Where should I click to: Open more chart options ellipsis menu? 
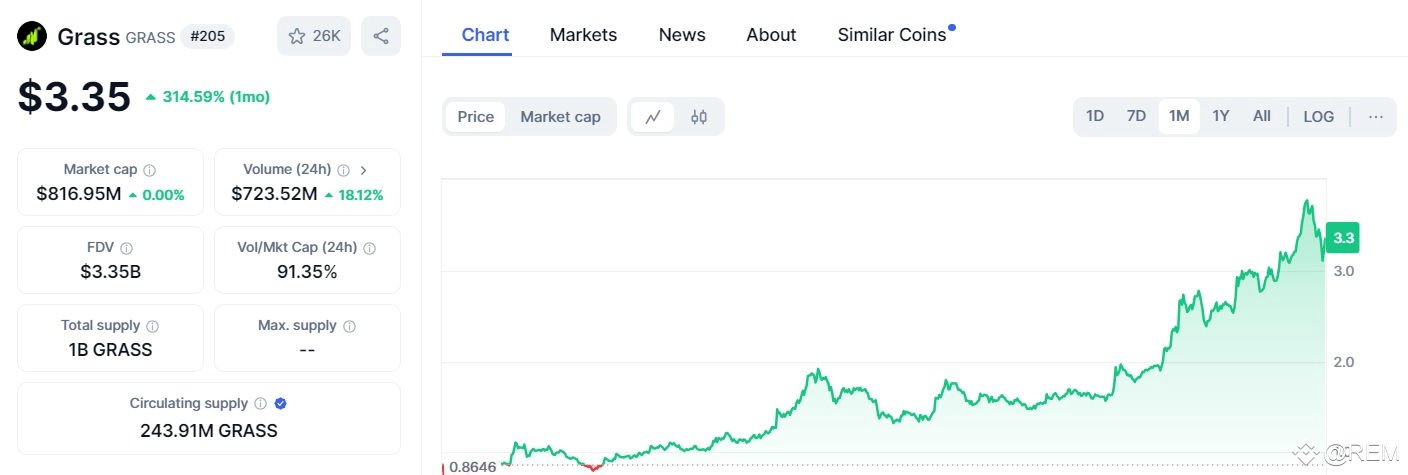tap(1376, 117)
